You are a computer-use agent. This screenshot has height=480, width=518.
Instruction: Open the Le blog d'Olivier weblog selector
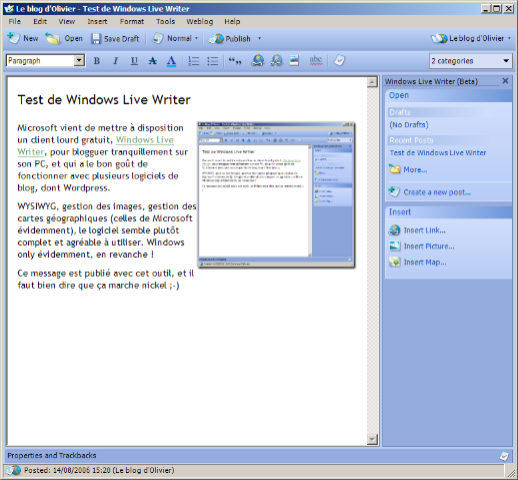point(471,38)
